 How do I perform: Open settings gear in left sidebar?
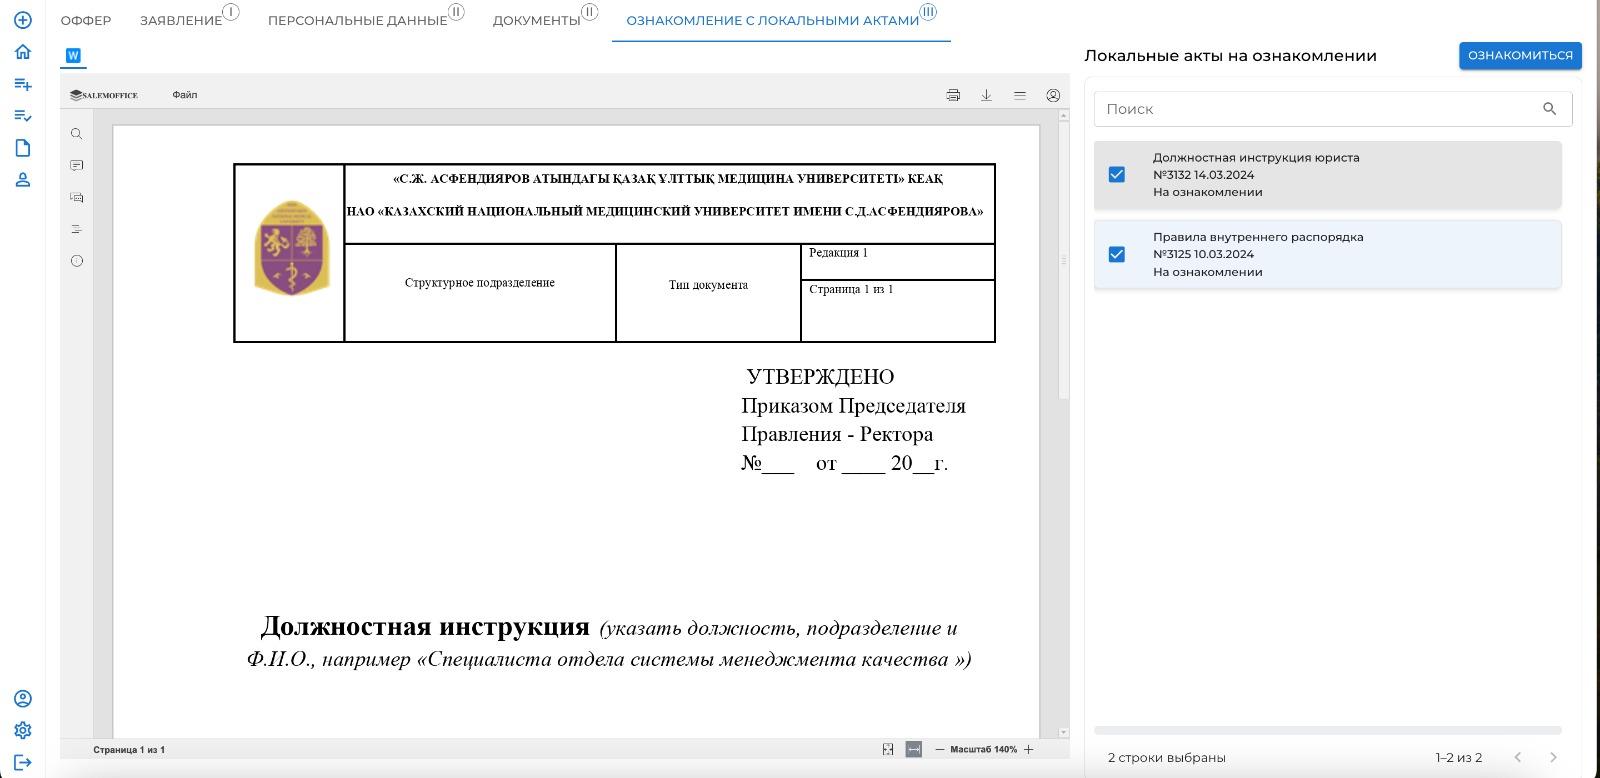(x=23, y=731)
